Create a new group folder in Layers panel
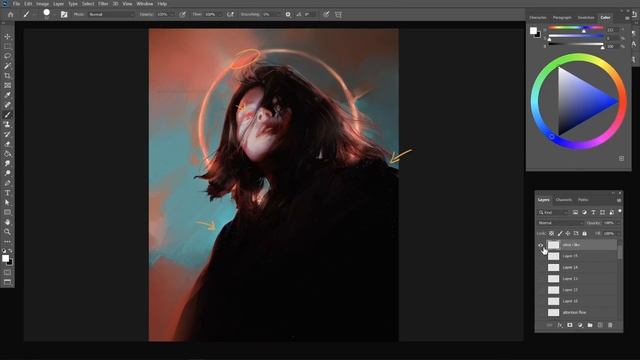Viewport: 640px width, 360px height. coord(590,325)
